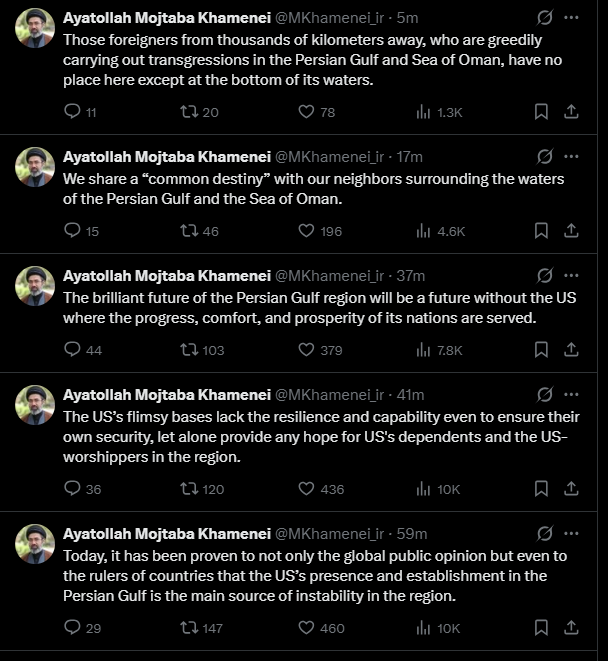Click the profile avatar of the 17m tweet

tap(35, 167)
